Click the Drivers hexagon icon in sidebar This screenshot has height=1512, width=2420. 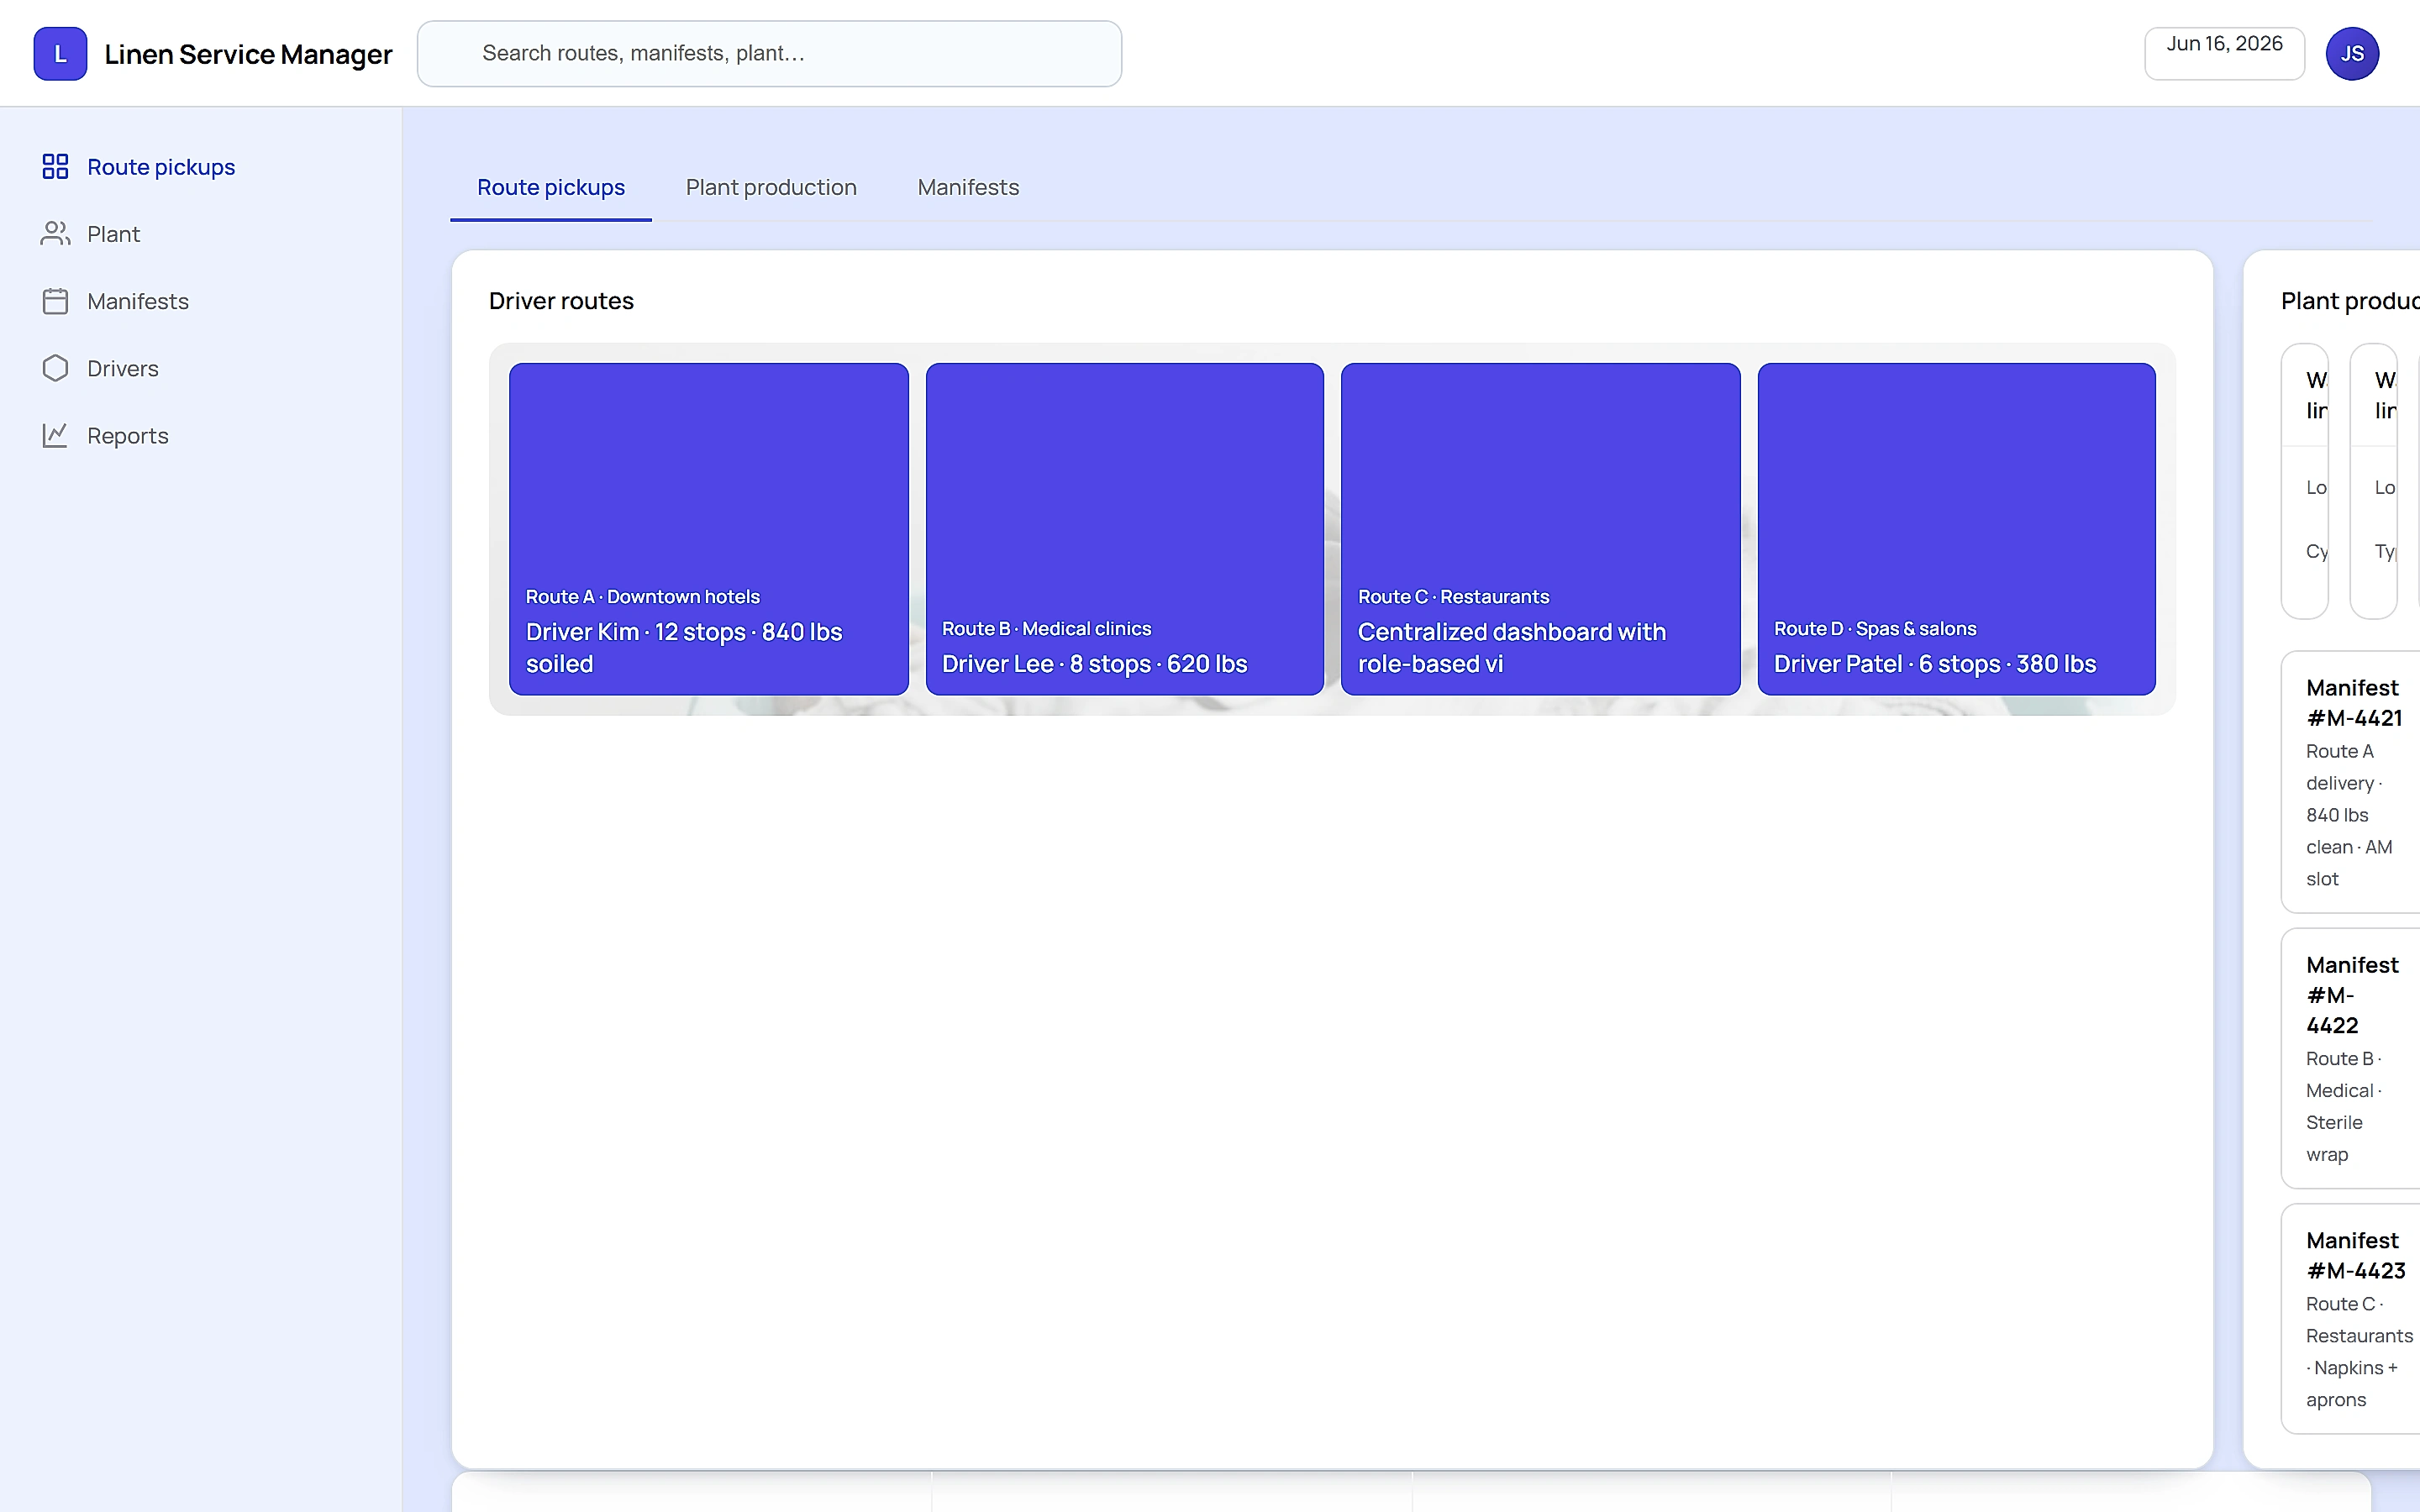click(55, 368)
